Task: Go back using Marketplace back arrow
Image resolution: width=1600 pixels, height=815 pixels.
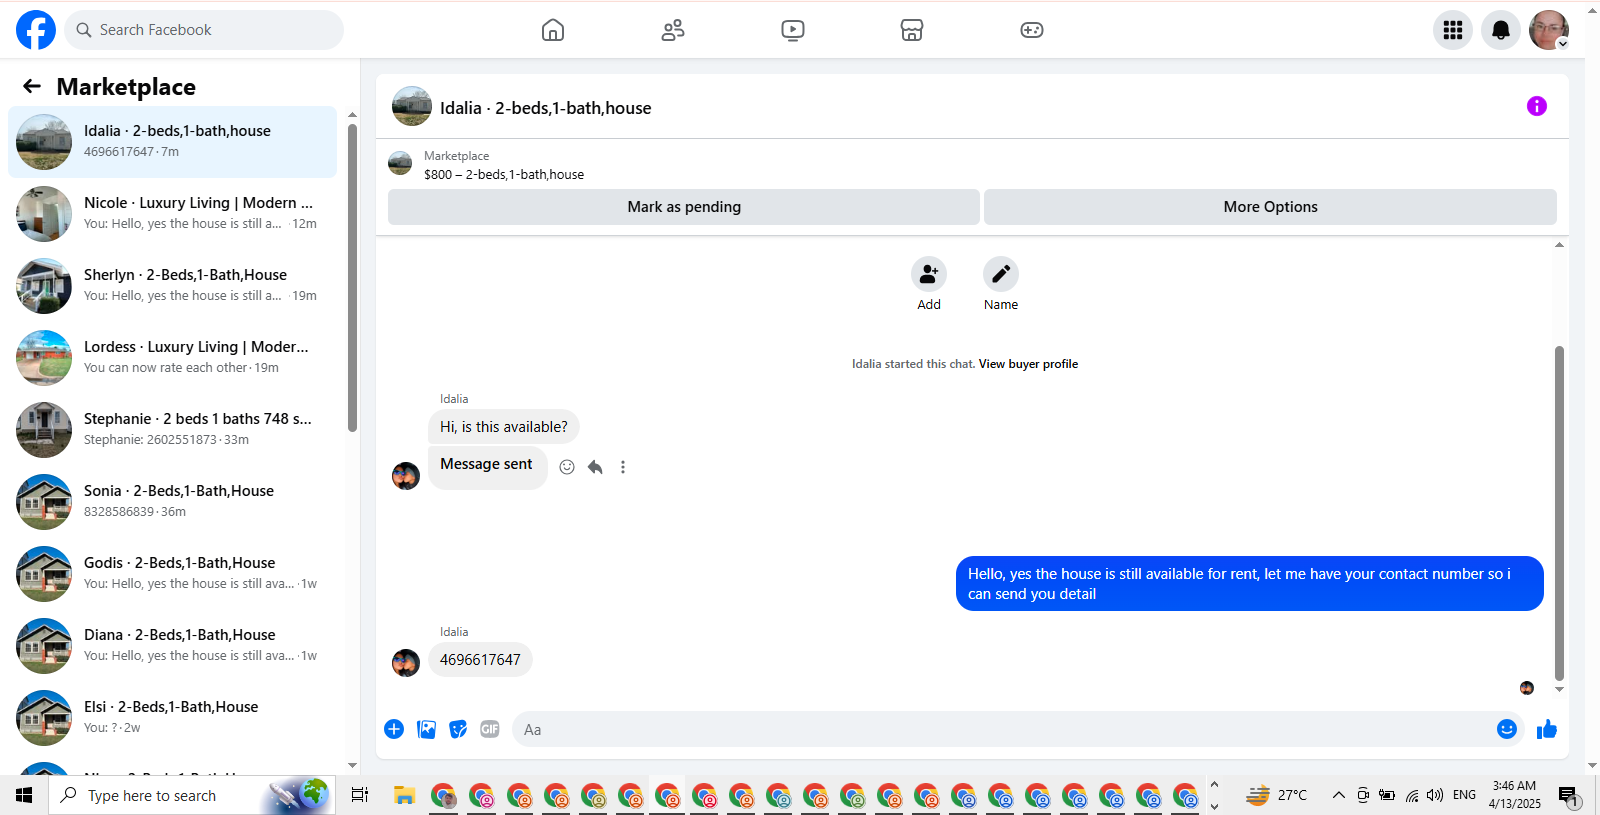Action: click(32, 87)
